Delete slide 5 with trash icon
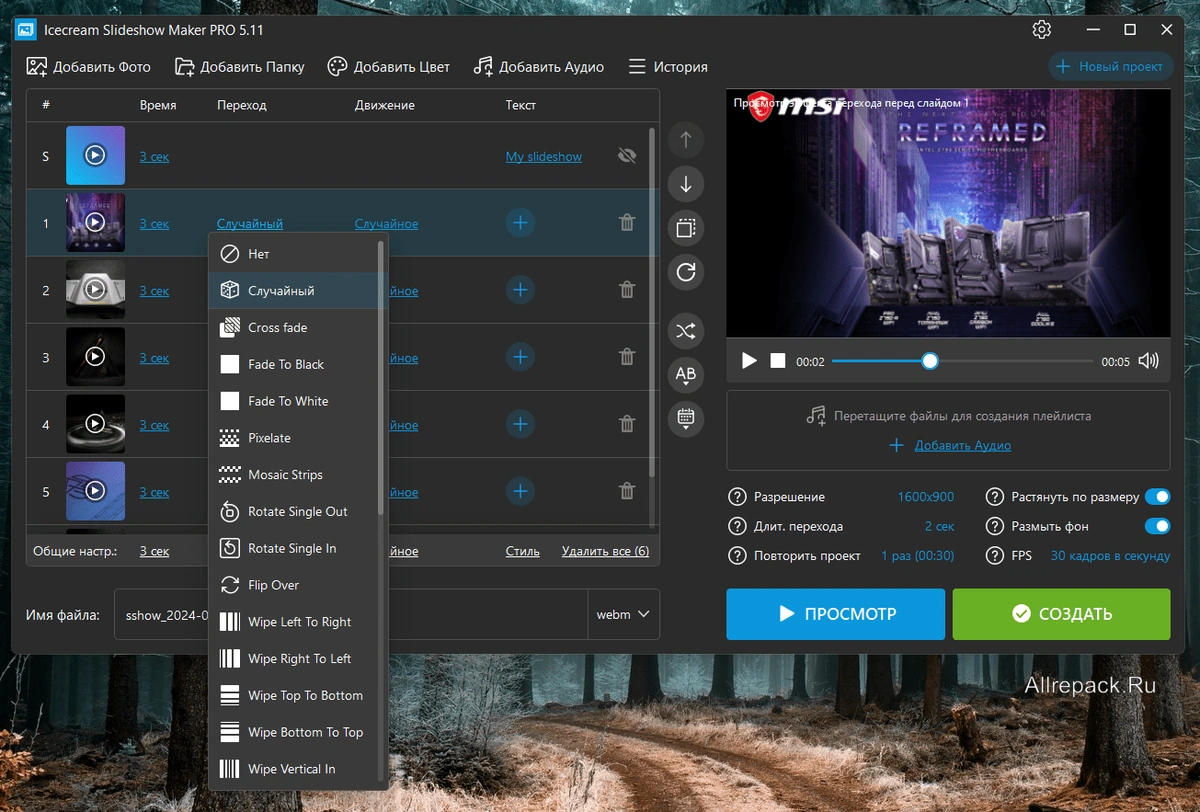Viewport: 1200px width, 812px height. pyautogui.click(x=627, y=491)
